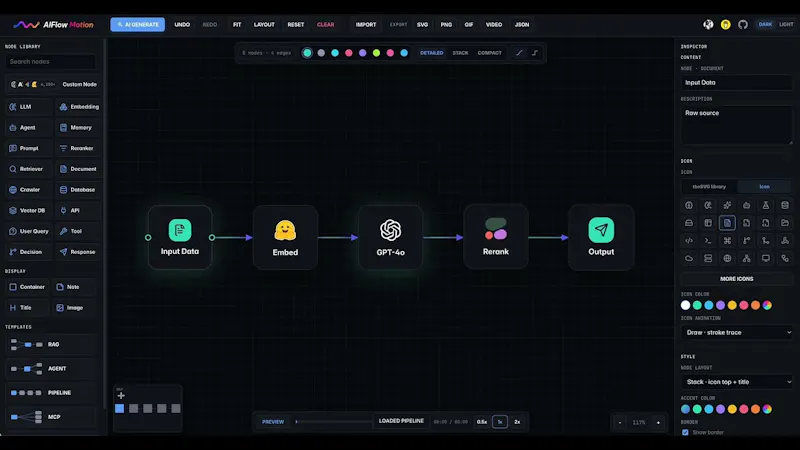The height and width of the screenshot is (450, 800).
Task: Set node view to Detailed
Action: pyautogui.click(x=432, y=53)
